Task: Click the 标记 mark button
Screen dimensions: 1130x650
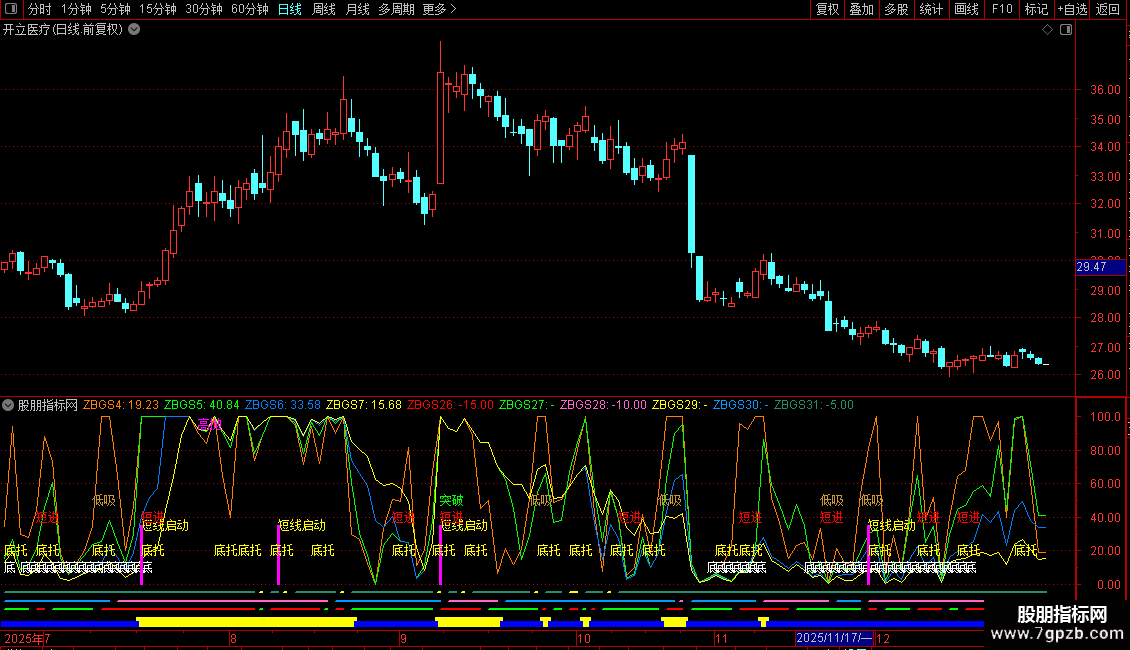Action: [1036, 9]
